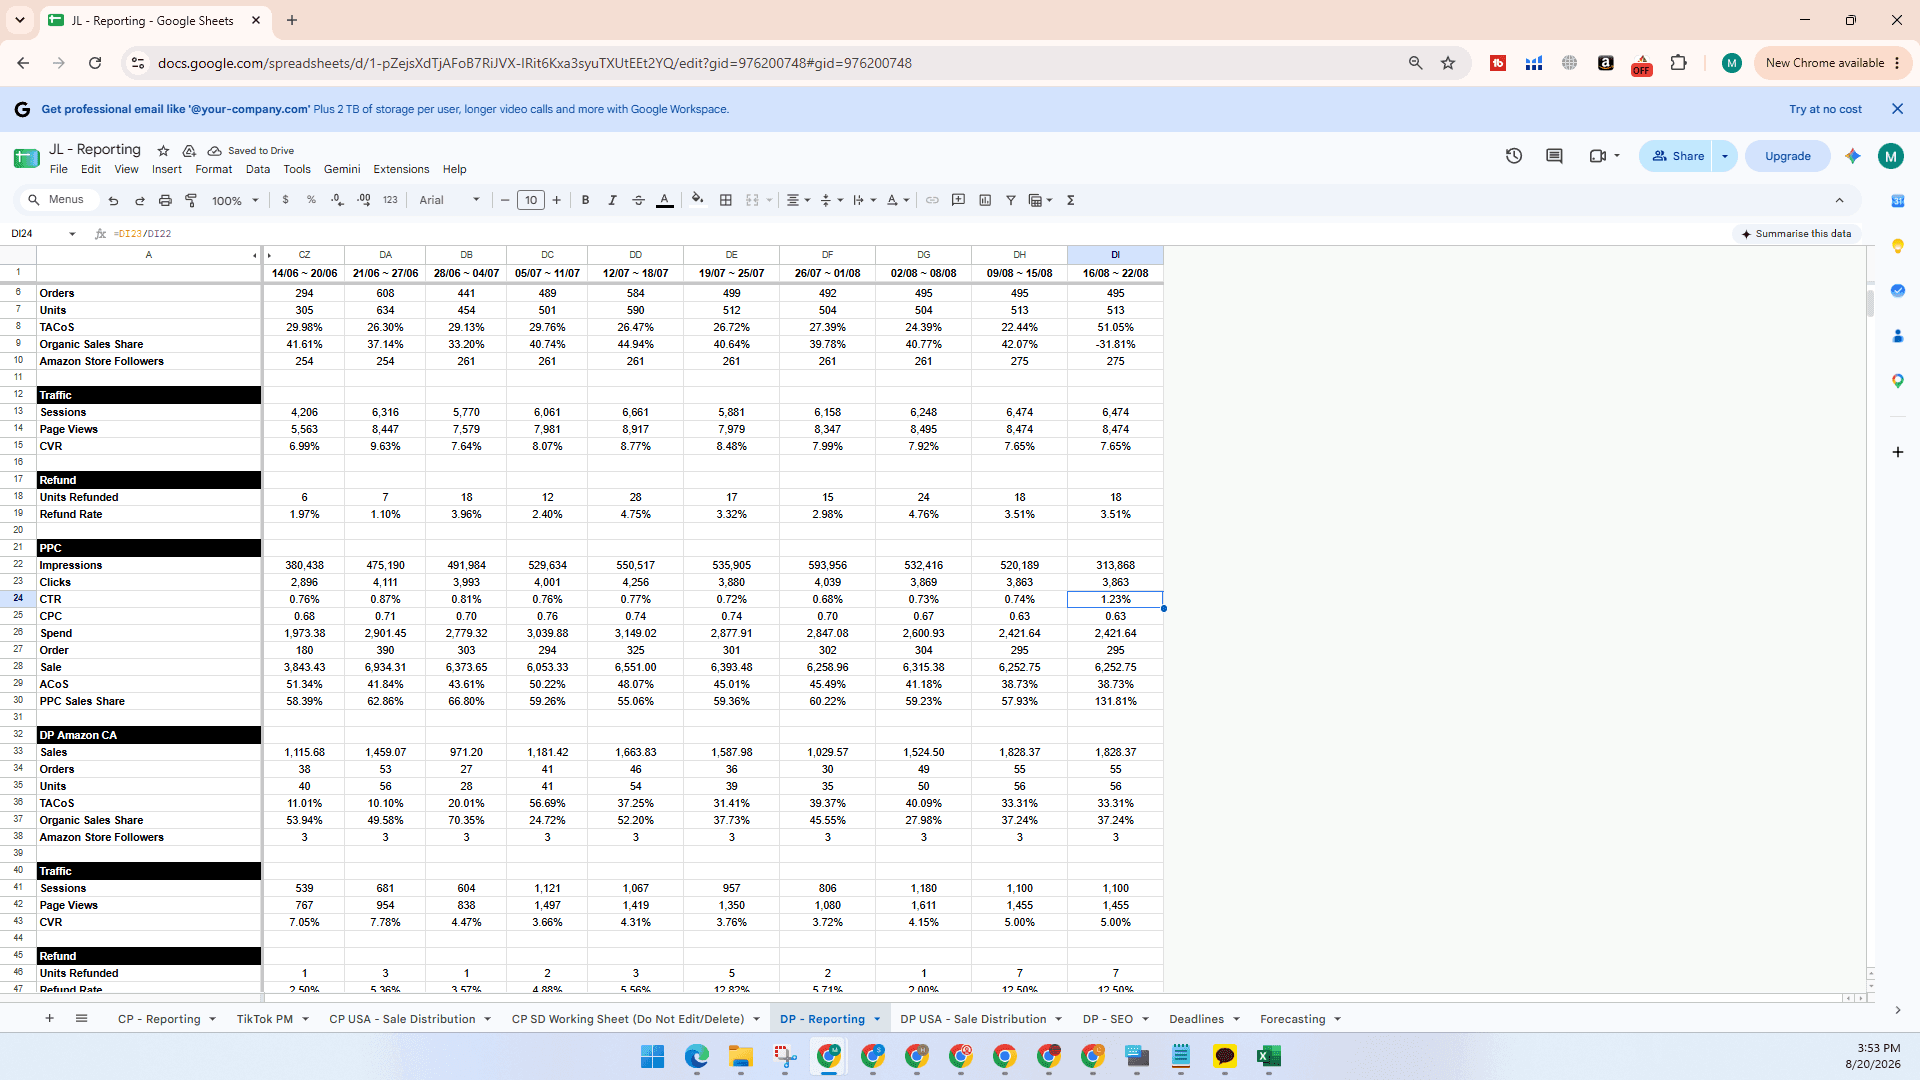Open File Explorer from the taskbar
1920x1080 pixels.
(x=741, y=1056)
